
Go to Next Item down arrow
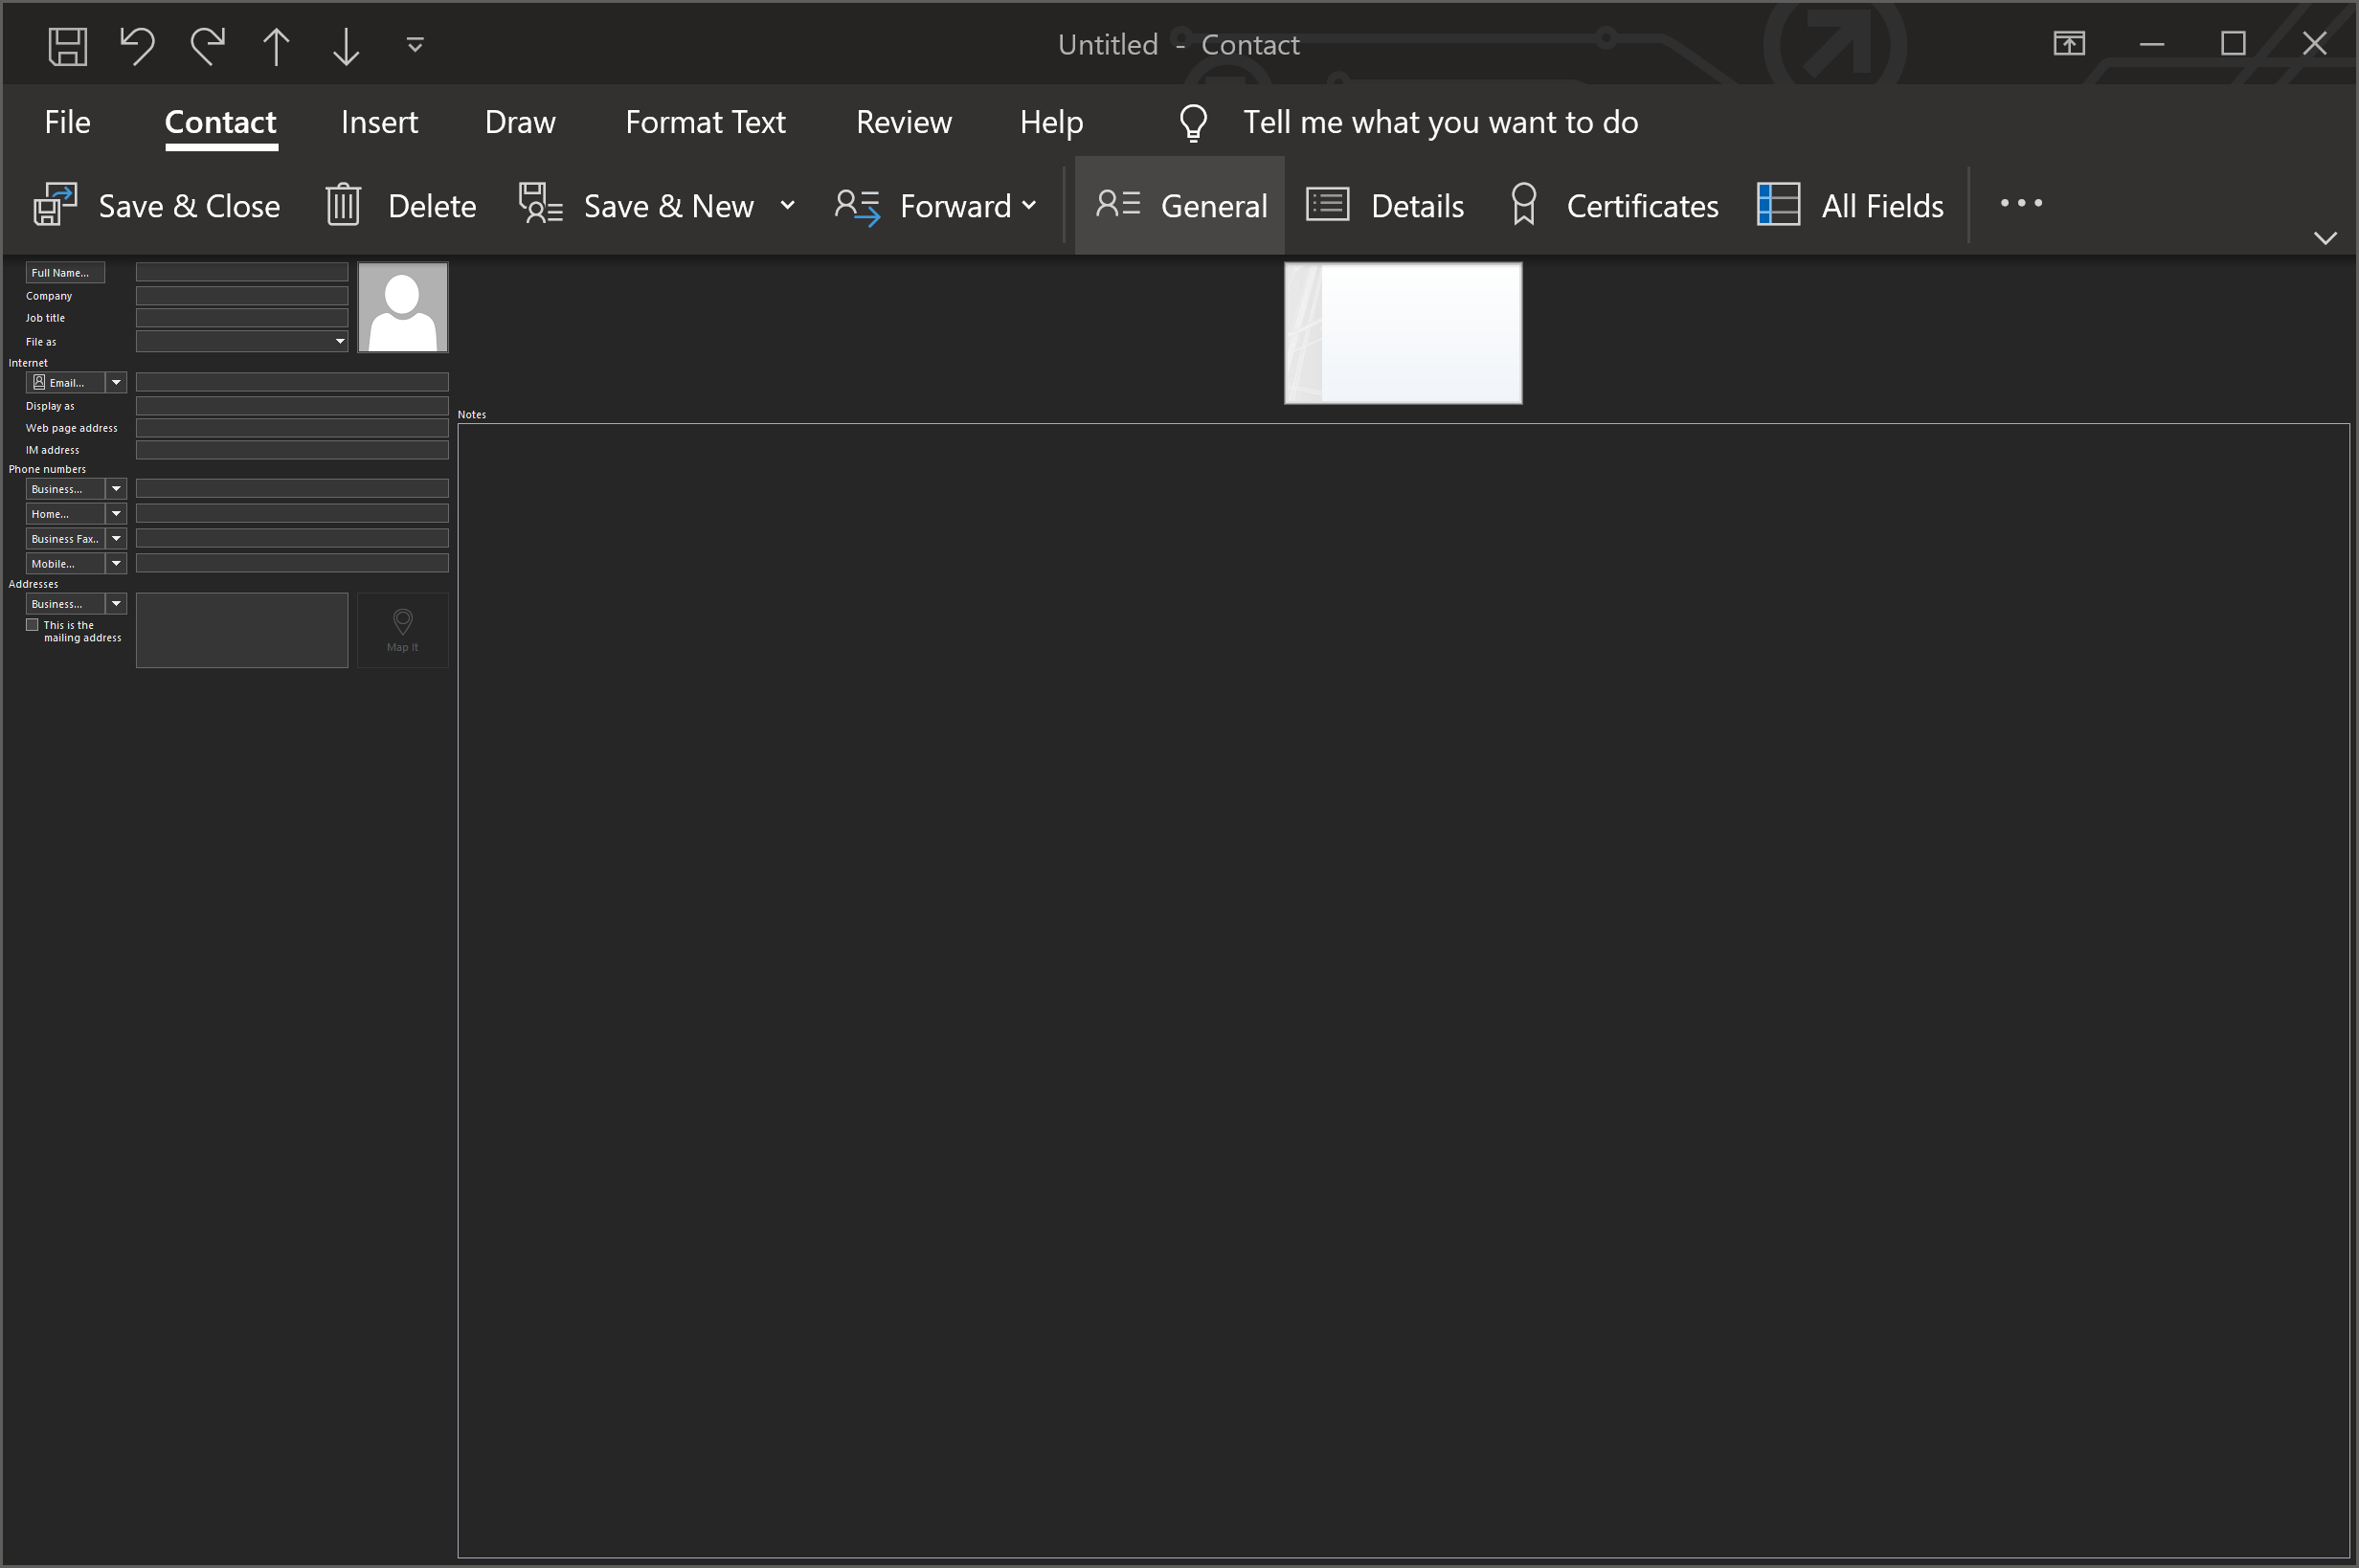(x=346, y=46)
